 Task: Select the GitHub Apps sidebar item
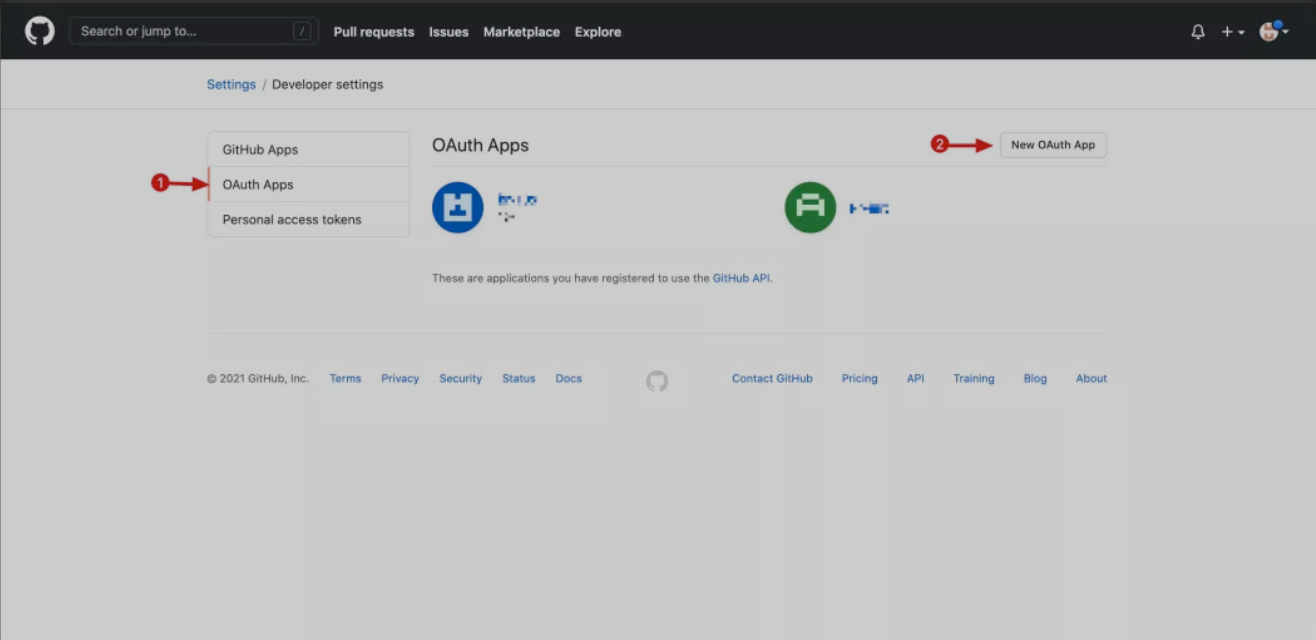pyautogui.click(x=260, y=150)
